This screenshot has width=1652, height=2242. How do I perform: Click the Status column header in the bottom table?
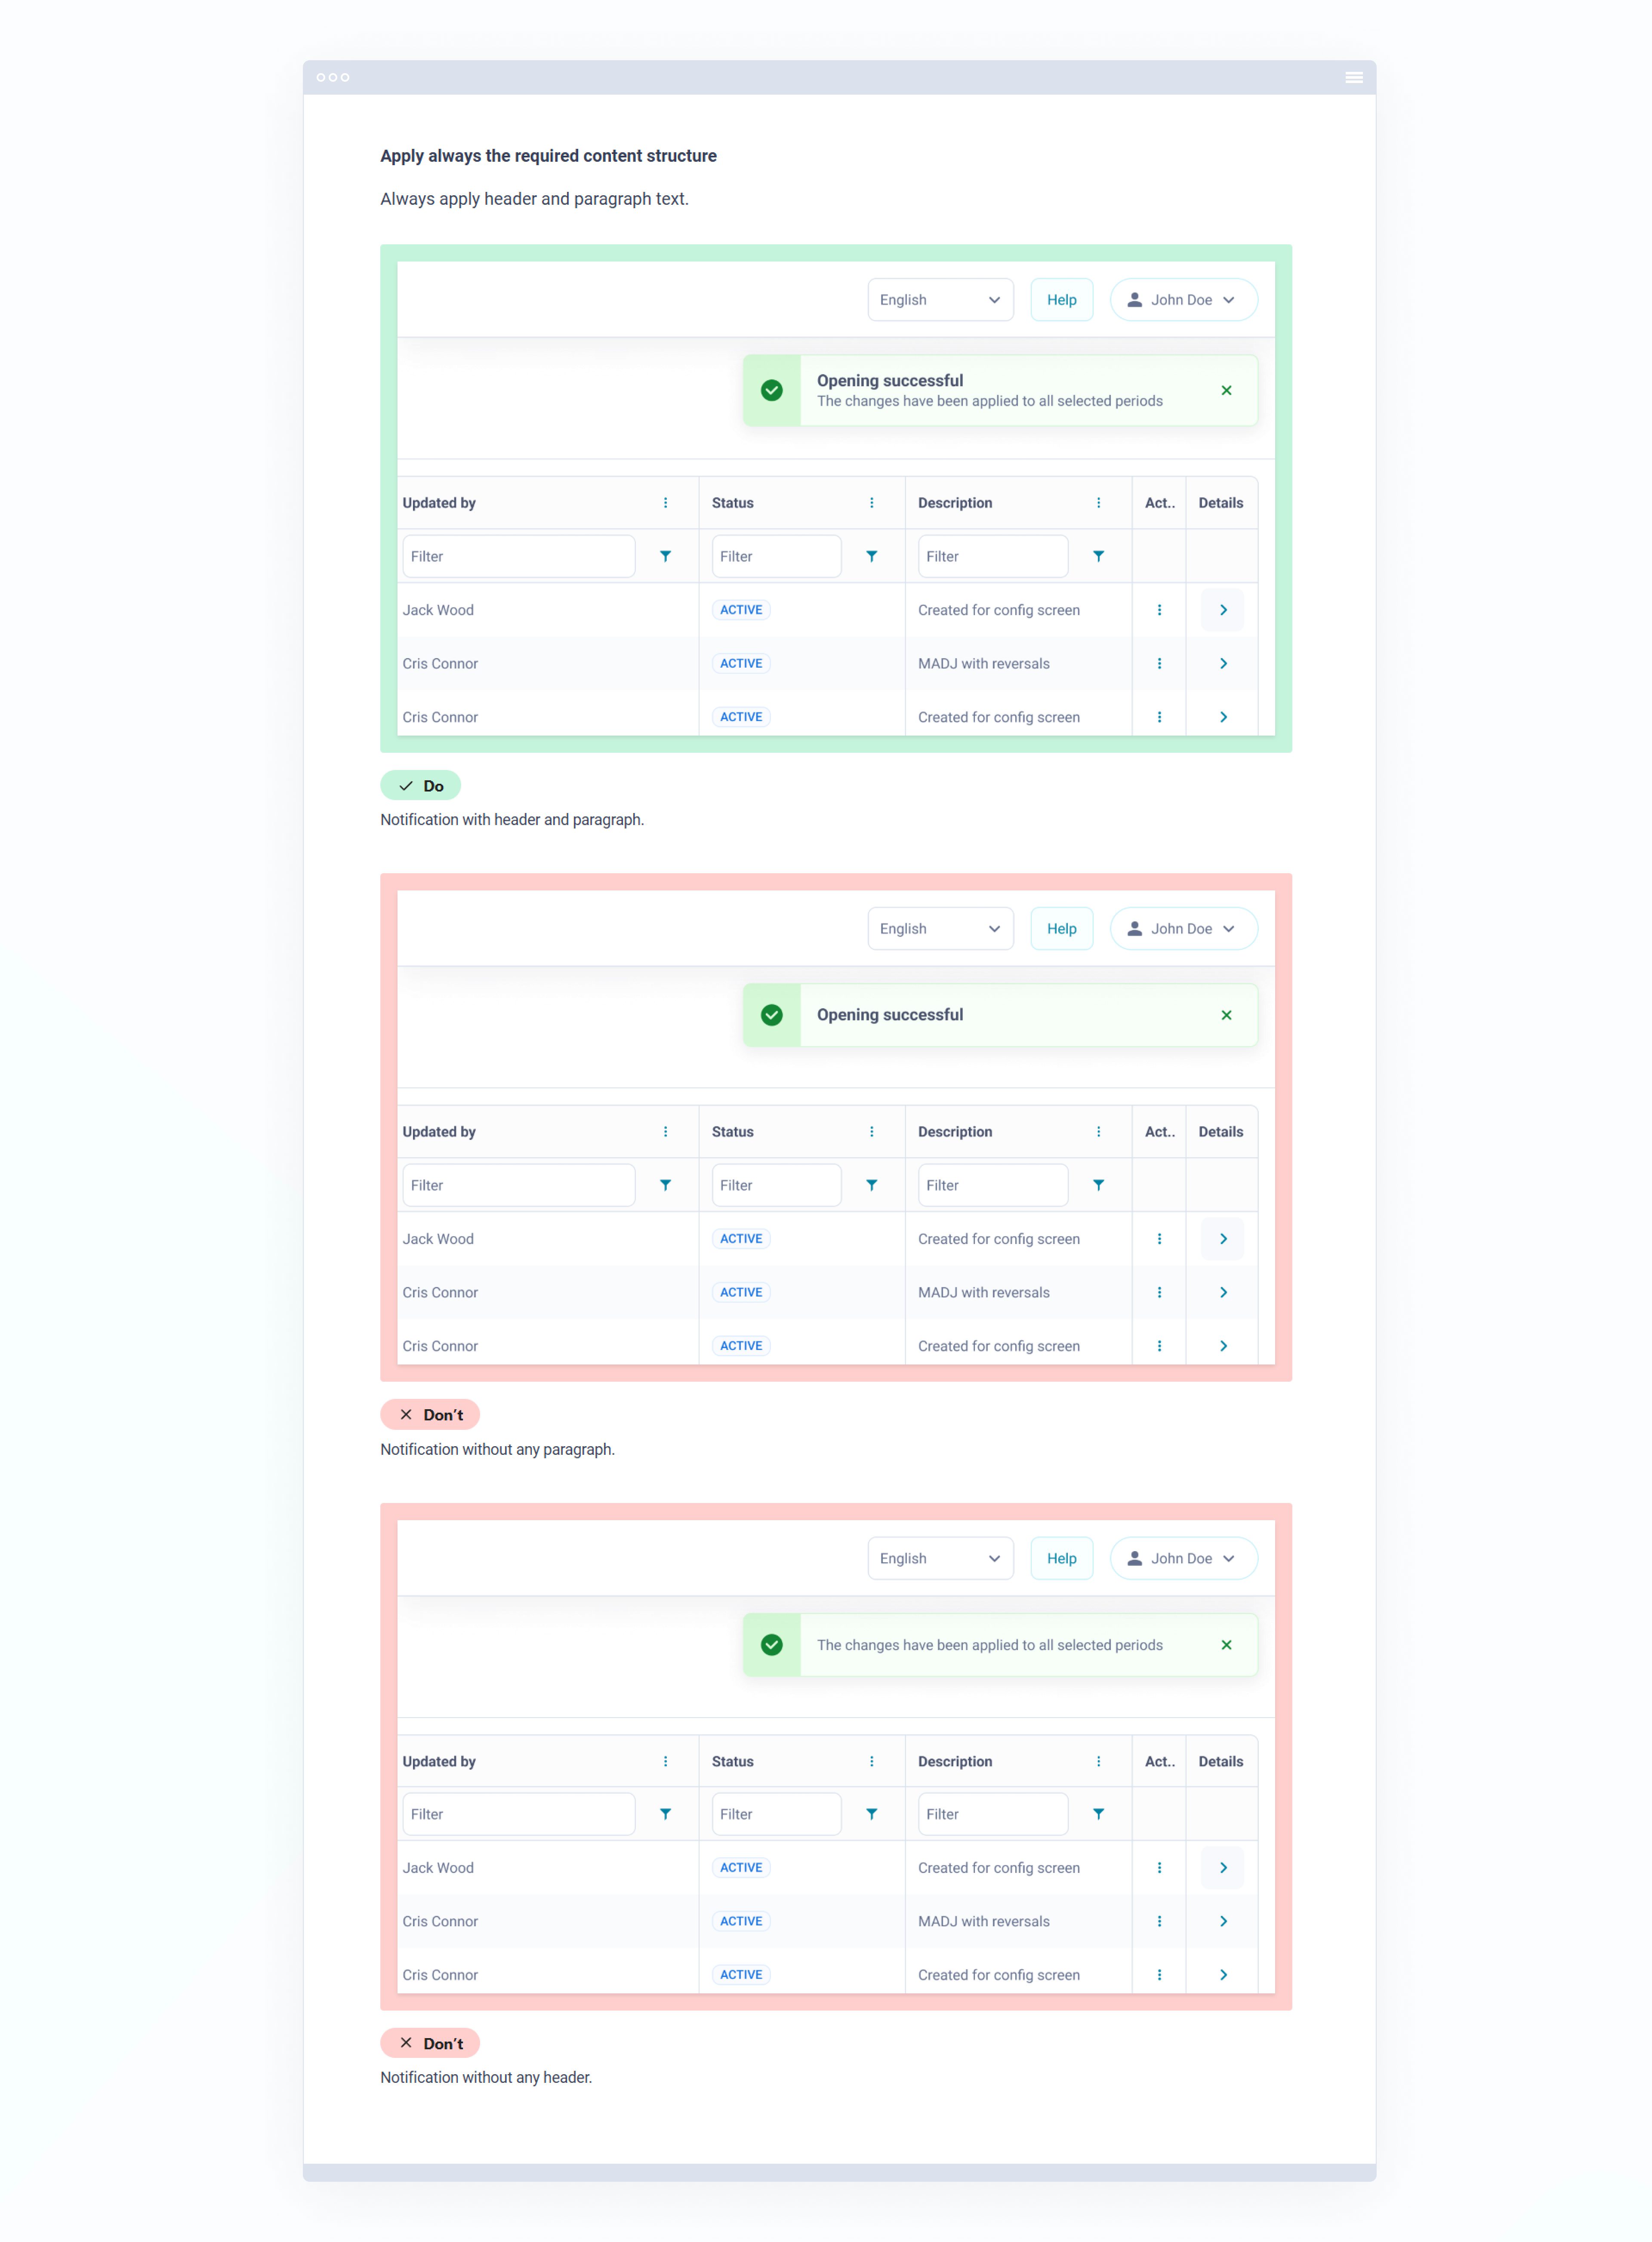click(x=733, y=1761)
